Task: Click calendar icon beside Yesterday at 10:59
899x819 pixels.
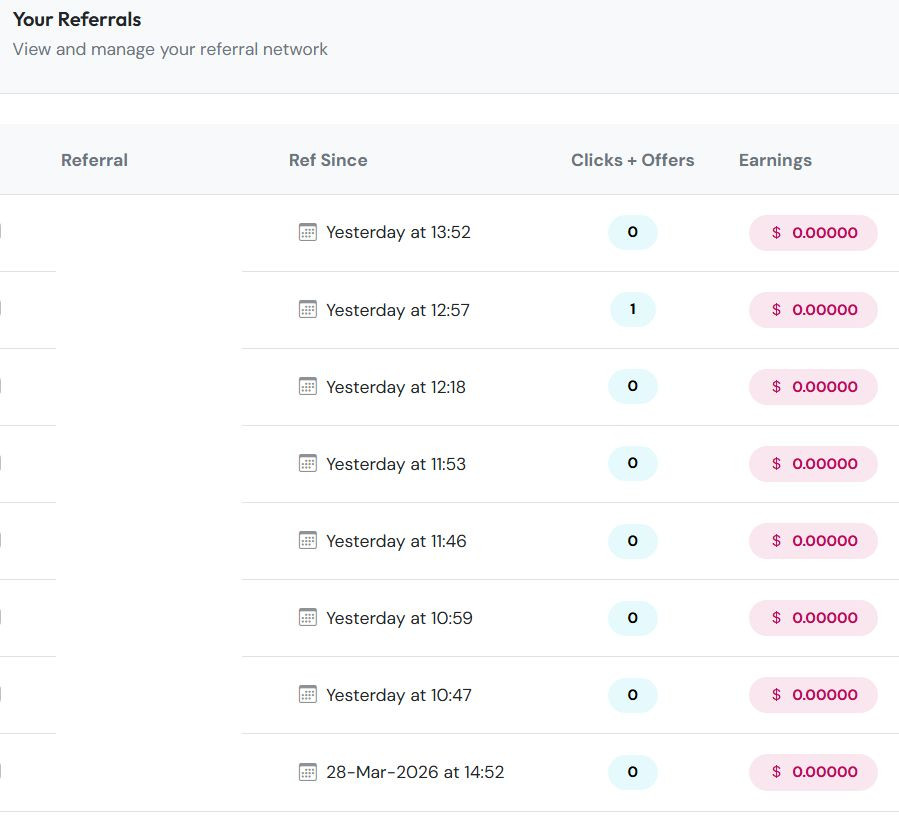Action: point(308,618)
